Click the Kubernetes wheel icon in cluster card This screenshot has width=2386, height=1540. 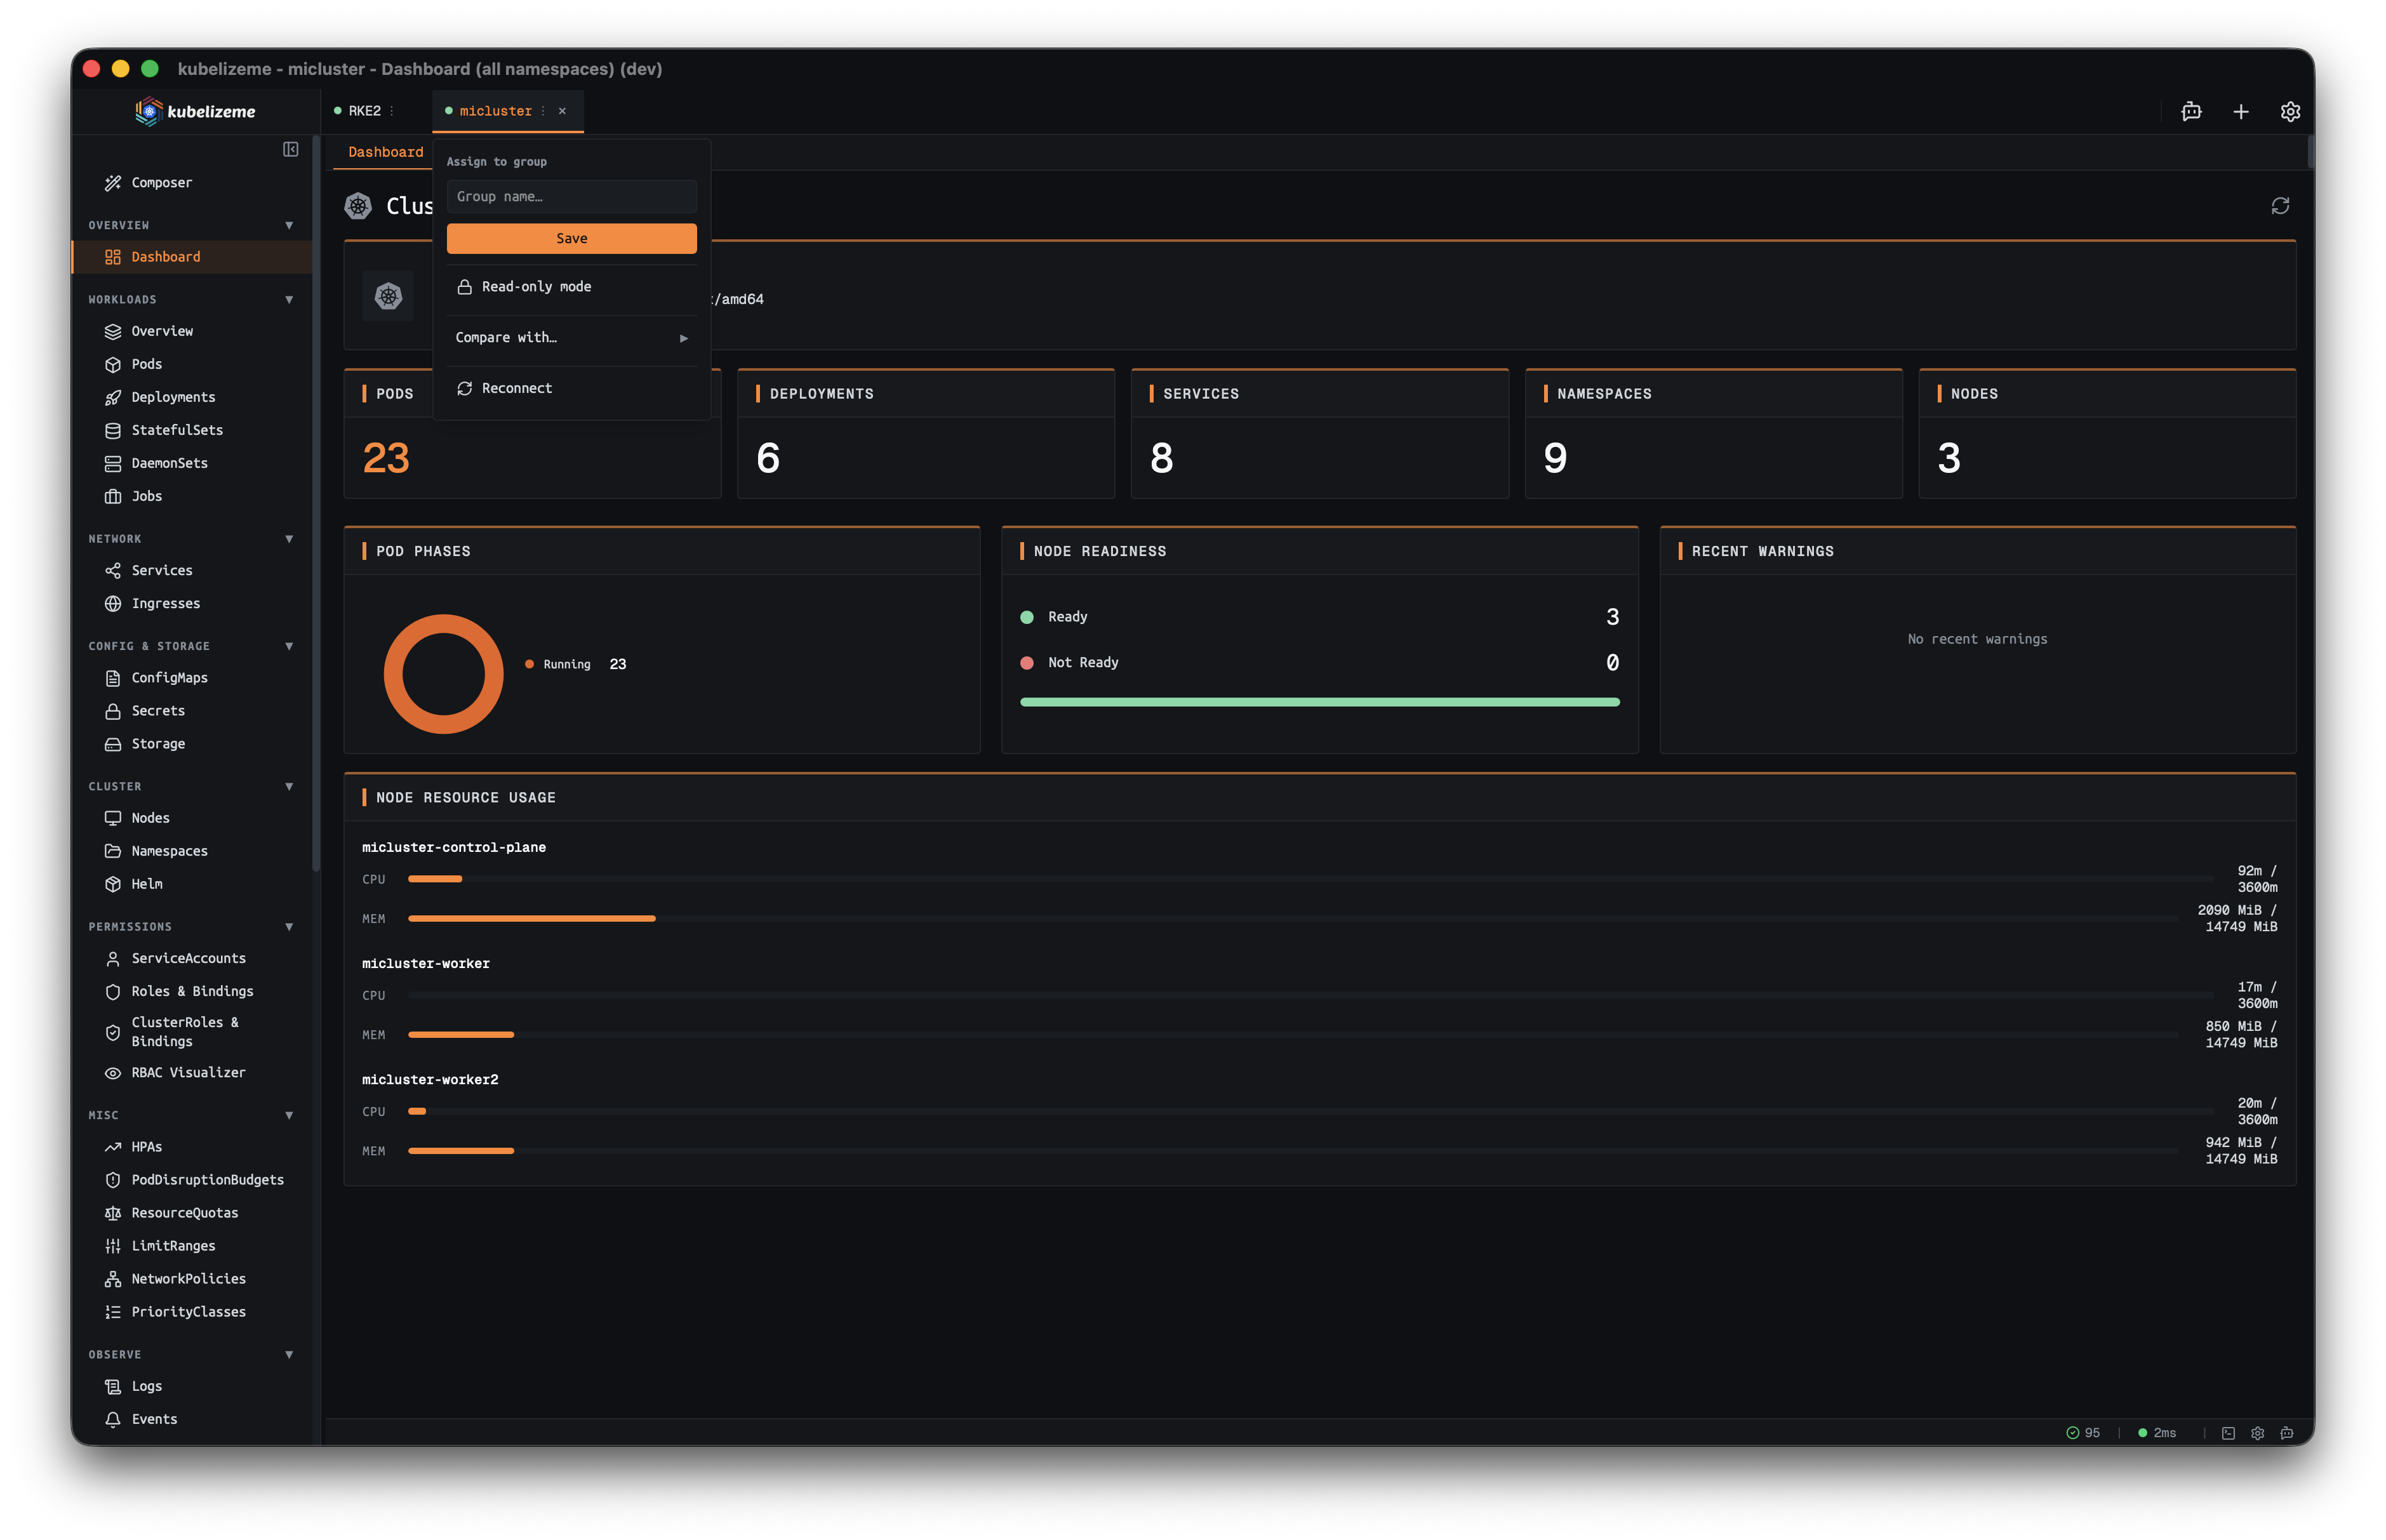point(388,296)
